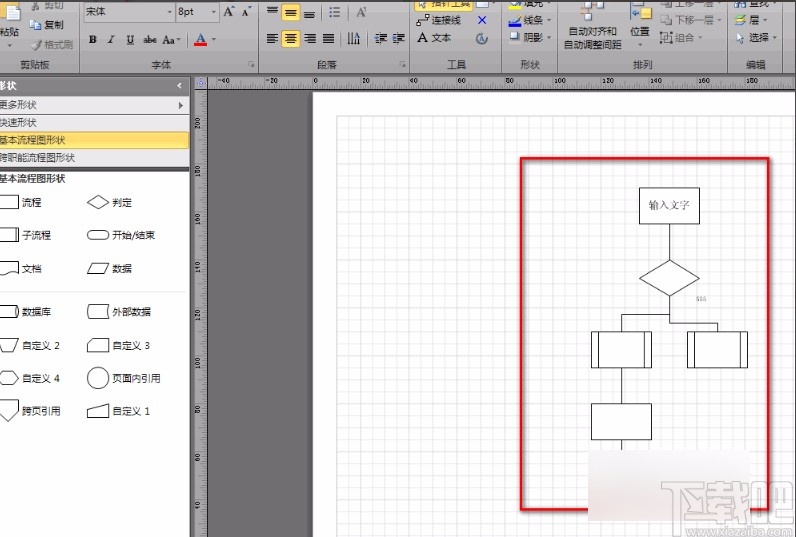Click the red font color button
Image resolution: width=796 pixels, height=537 pixels.
click(x=200, y=40)
